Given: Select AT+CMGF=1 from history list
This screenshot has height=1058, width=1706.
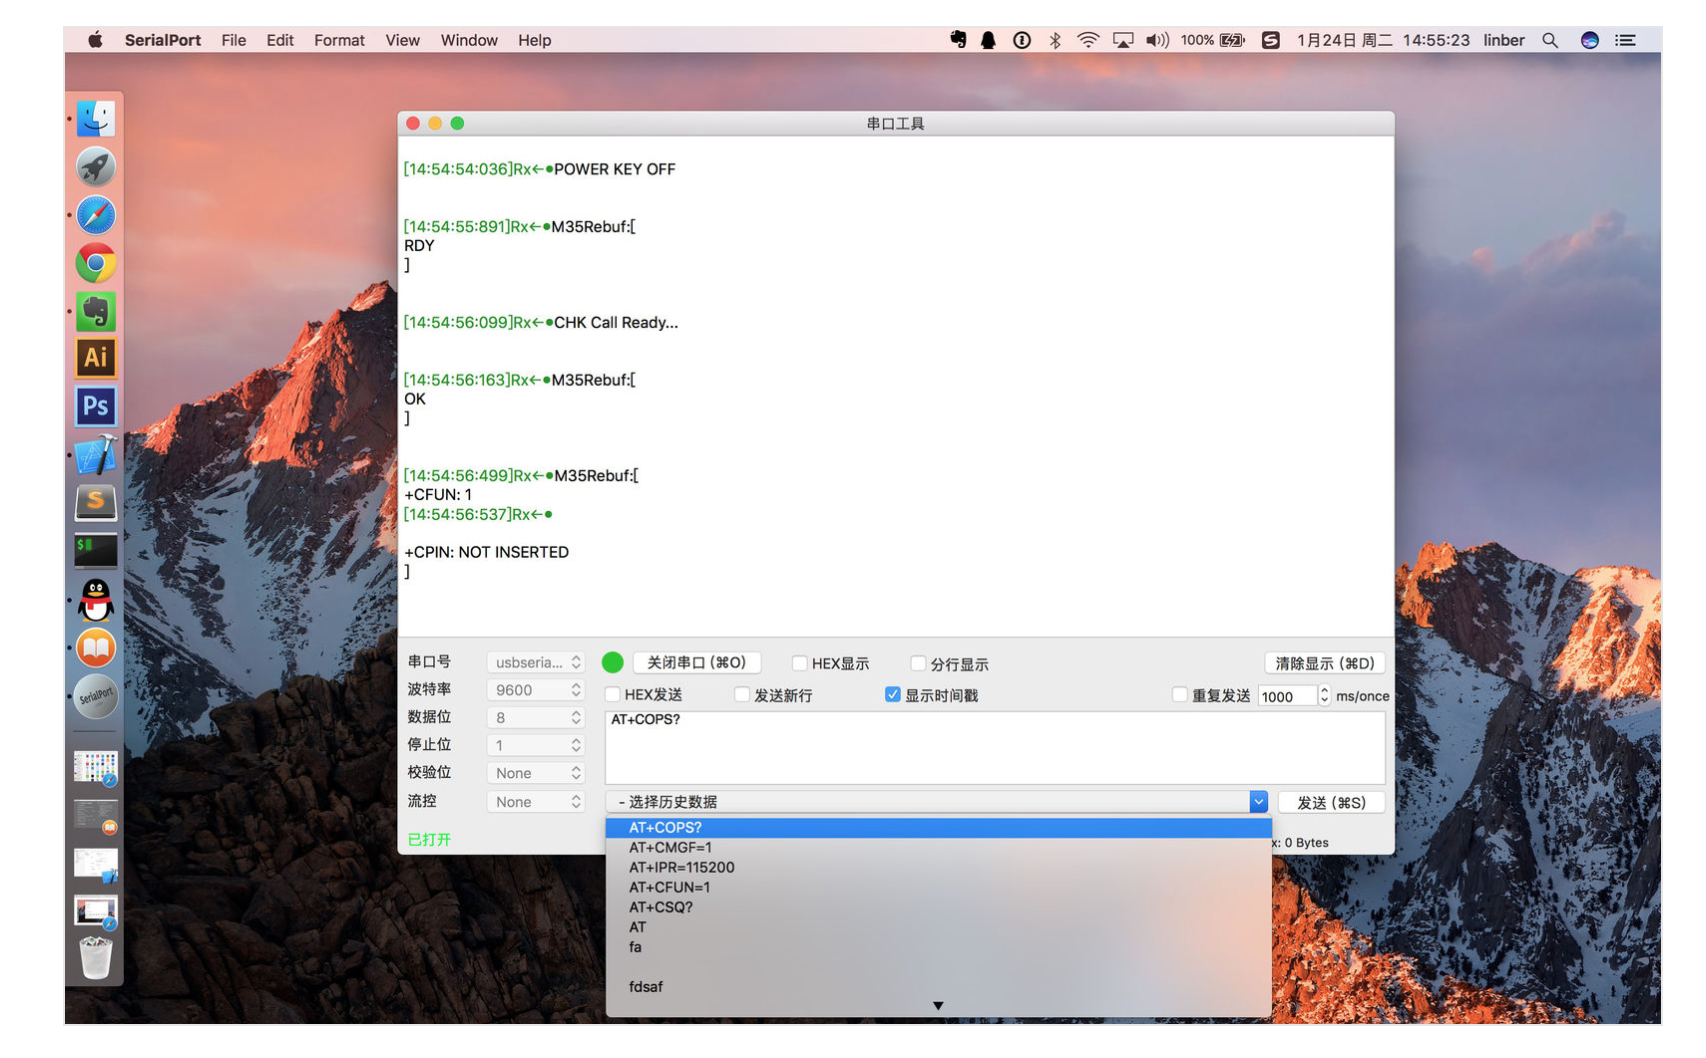Looking at the screenshot, I should (938, 848).
